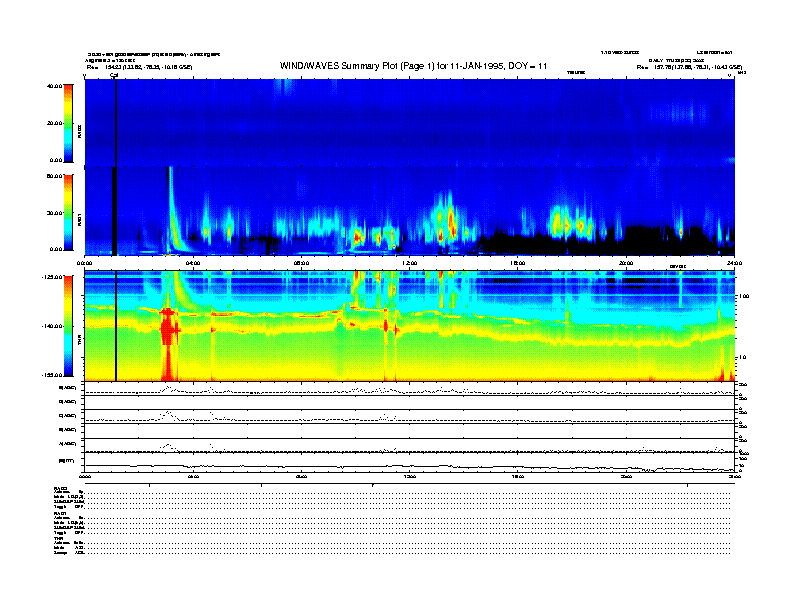Click the bottom line-plot row label

[x=67, y=461]
